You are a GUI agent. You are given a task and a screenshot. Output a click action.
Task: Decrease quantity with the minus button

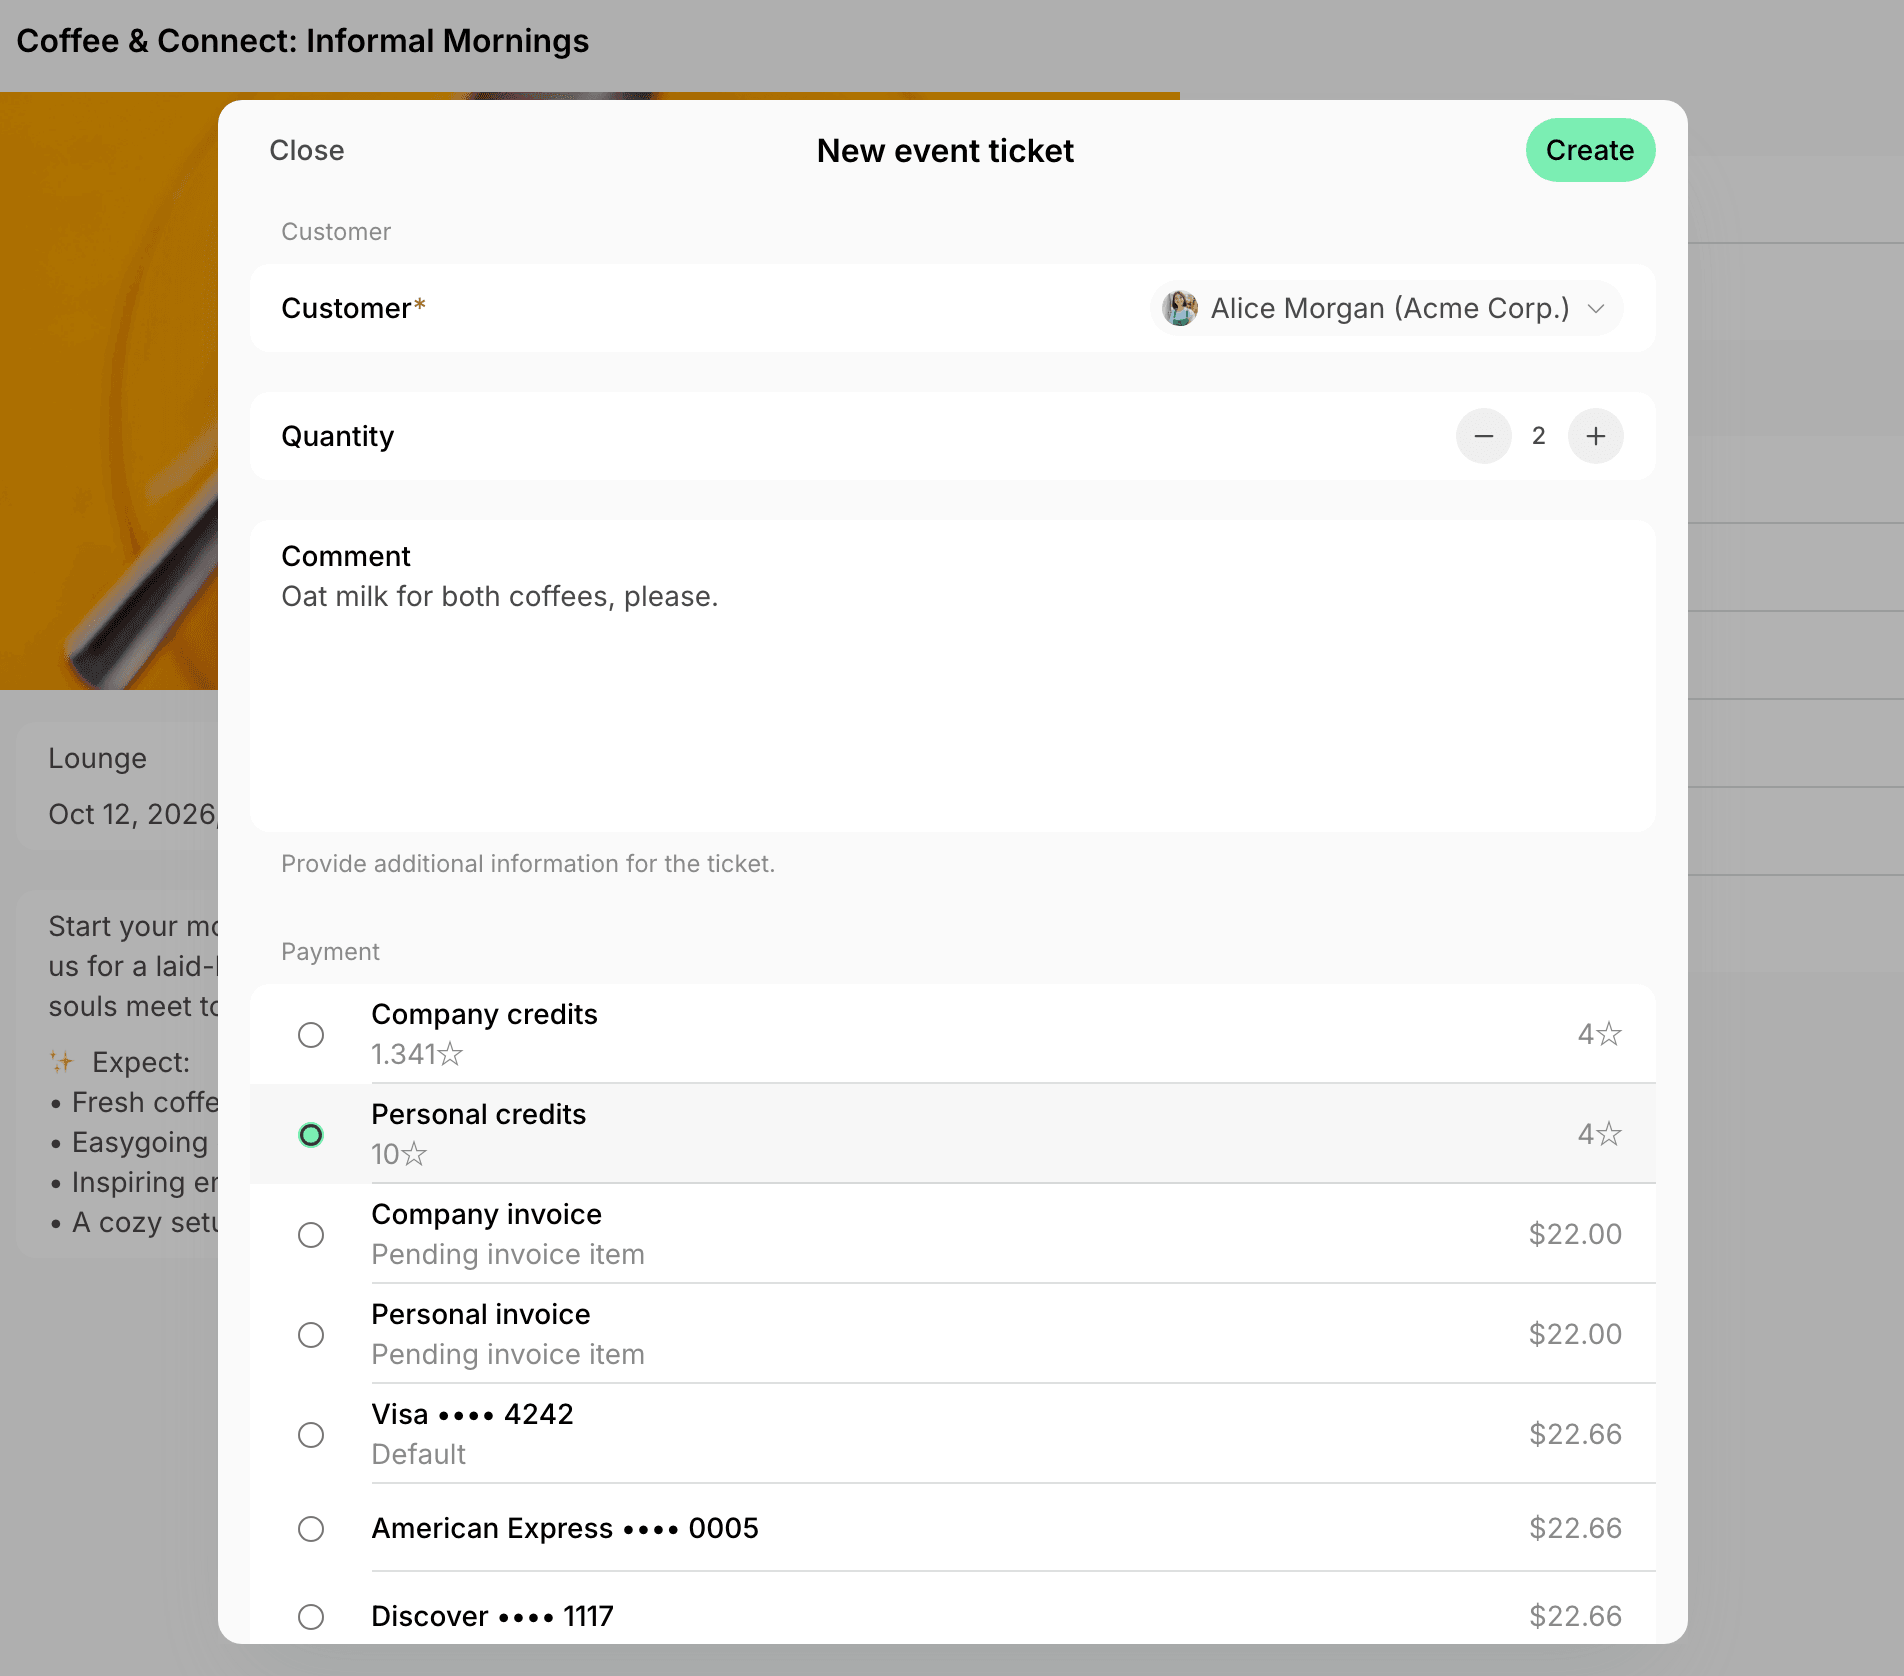click(x=1483, y=436)
